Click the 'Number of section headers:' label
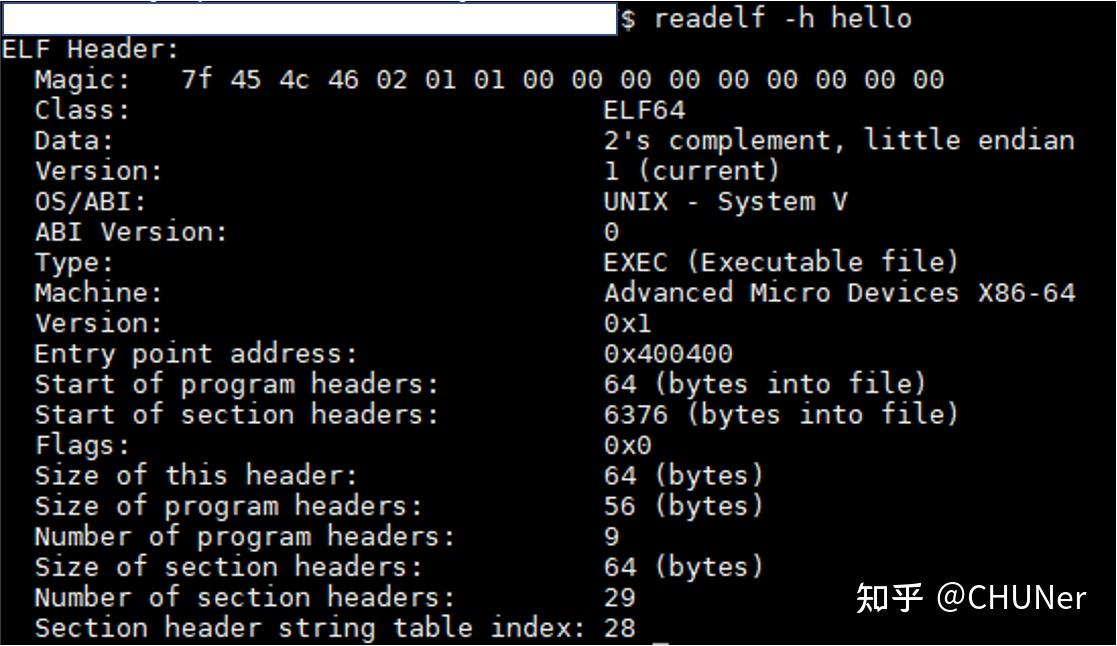The width and height of the screenshot is (1117, 646). pos(244,597)
